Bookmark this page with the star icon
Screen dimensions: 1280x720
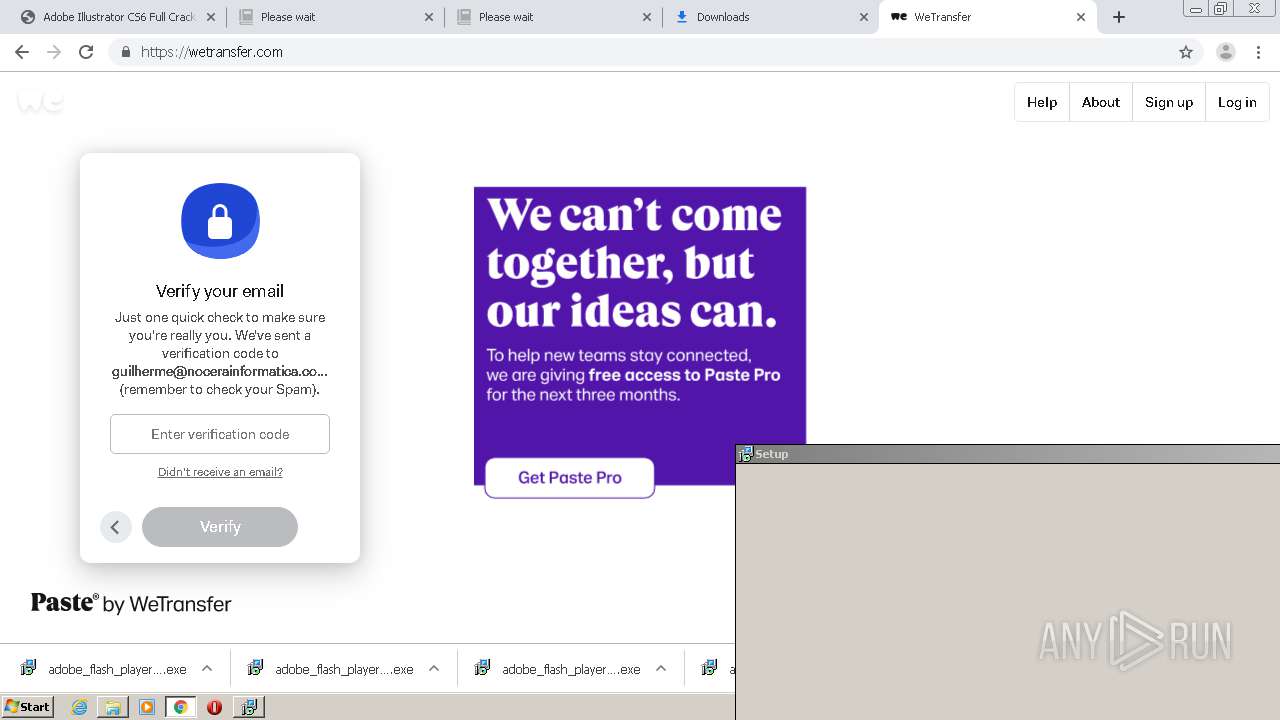click(1186, 52)
